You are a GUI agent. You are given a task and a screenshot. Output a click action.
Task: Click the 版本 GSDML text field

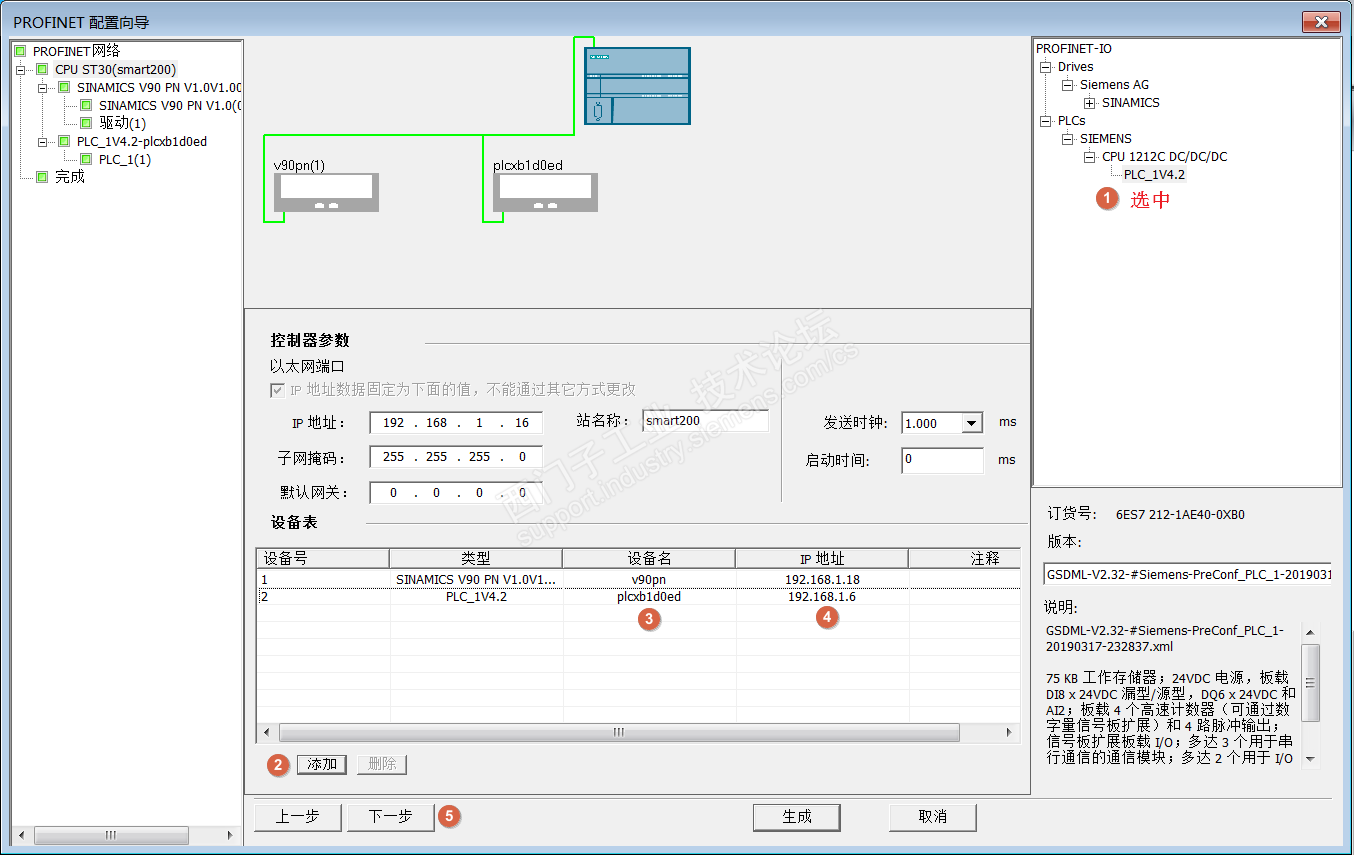(1187, 574)
